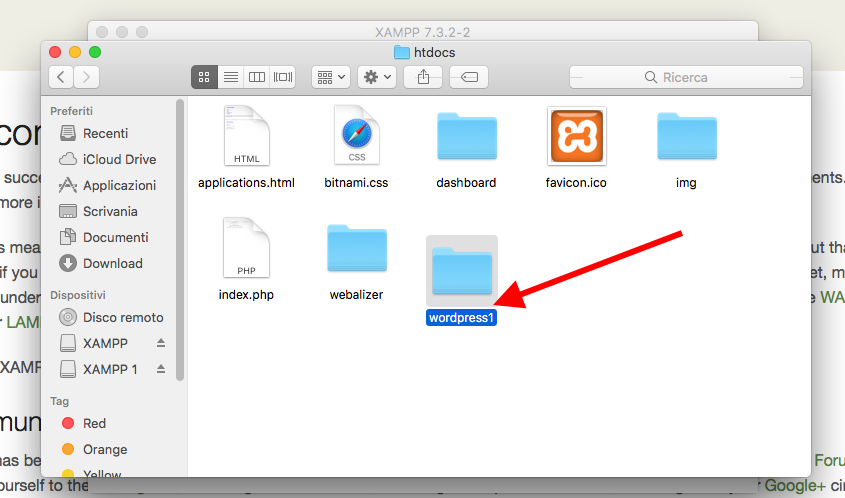845x498 pixels.
Task: Select the dashboard folder icon
Action: (467, 136)
